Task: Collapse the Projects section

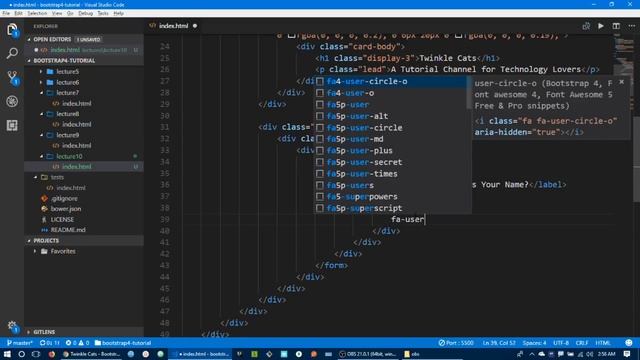Action: pyautogui.click(x=84, y=240)
